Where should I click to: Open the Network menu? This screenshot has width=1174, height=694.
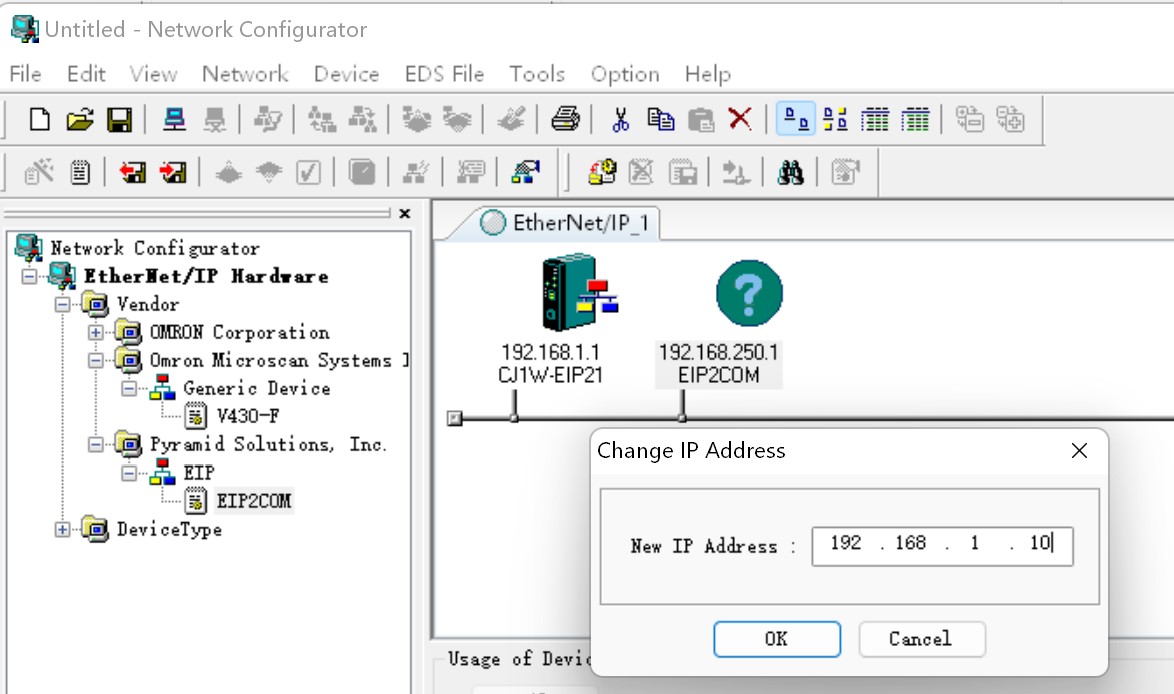[245, 74]
